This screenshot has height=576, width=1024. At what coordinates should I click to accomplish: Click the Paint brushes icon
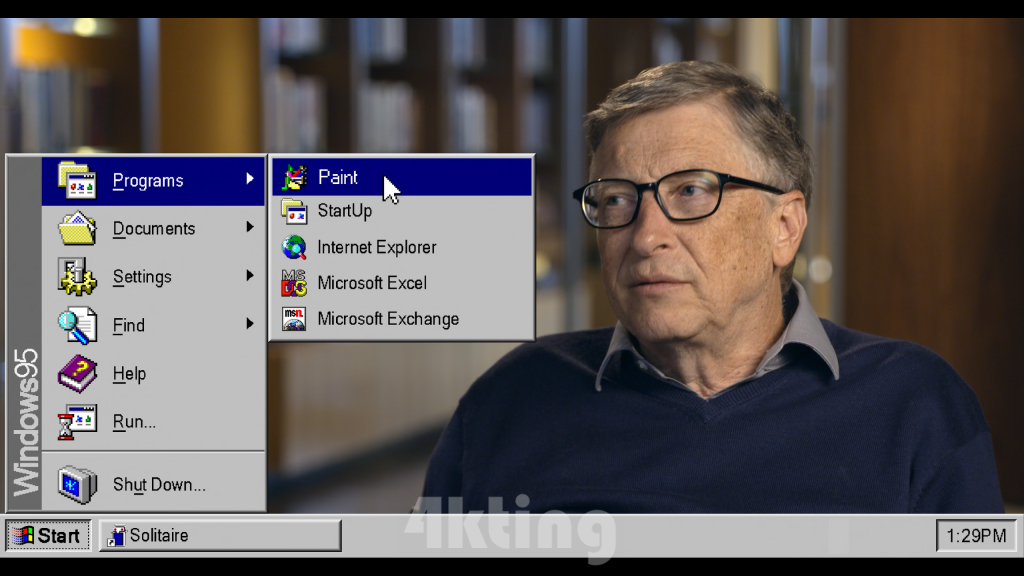pos(295,178)
